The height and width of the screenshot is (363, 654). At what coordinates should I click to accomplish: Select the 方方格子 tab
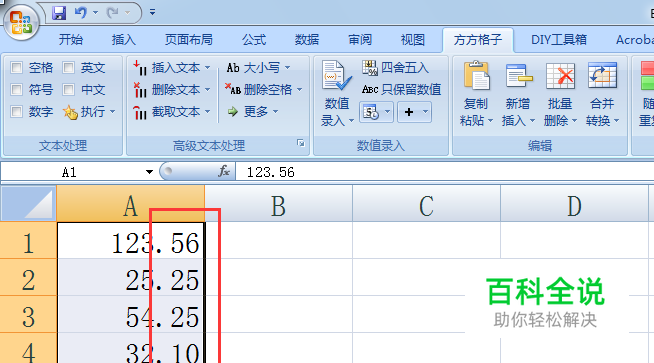478,40
